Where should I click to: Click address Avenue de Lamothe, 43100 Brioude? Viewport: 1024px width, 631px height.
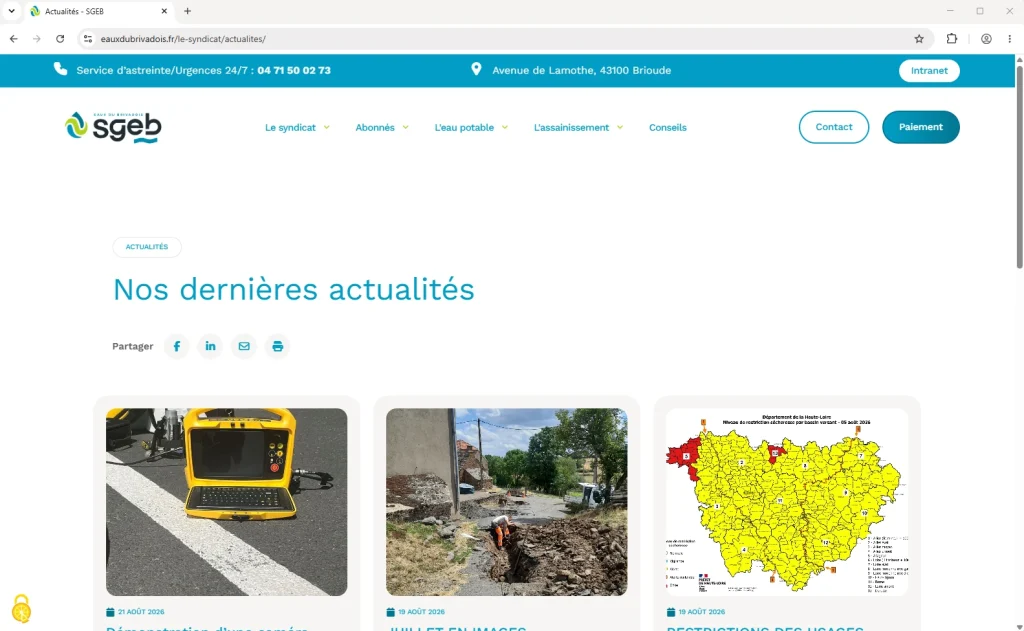[581, 70]
